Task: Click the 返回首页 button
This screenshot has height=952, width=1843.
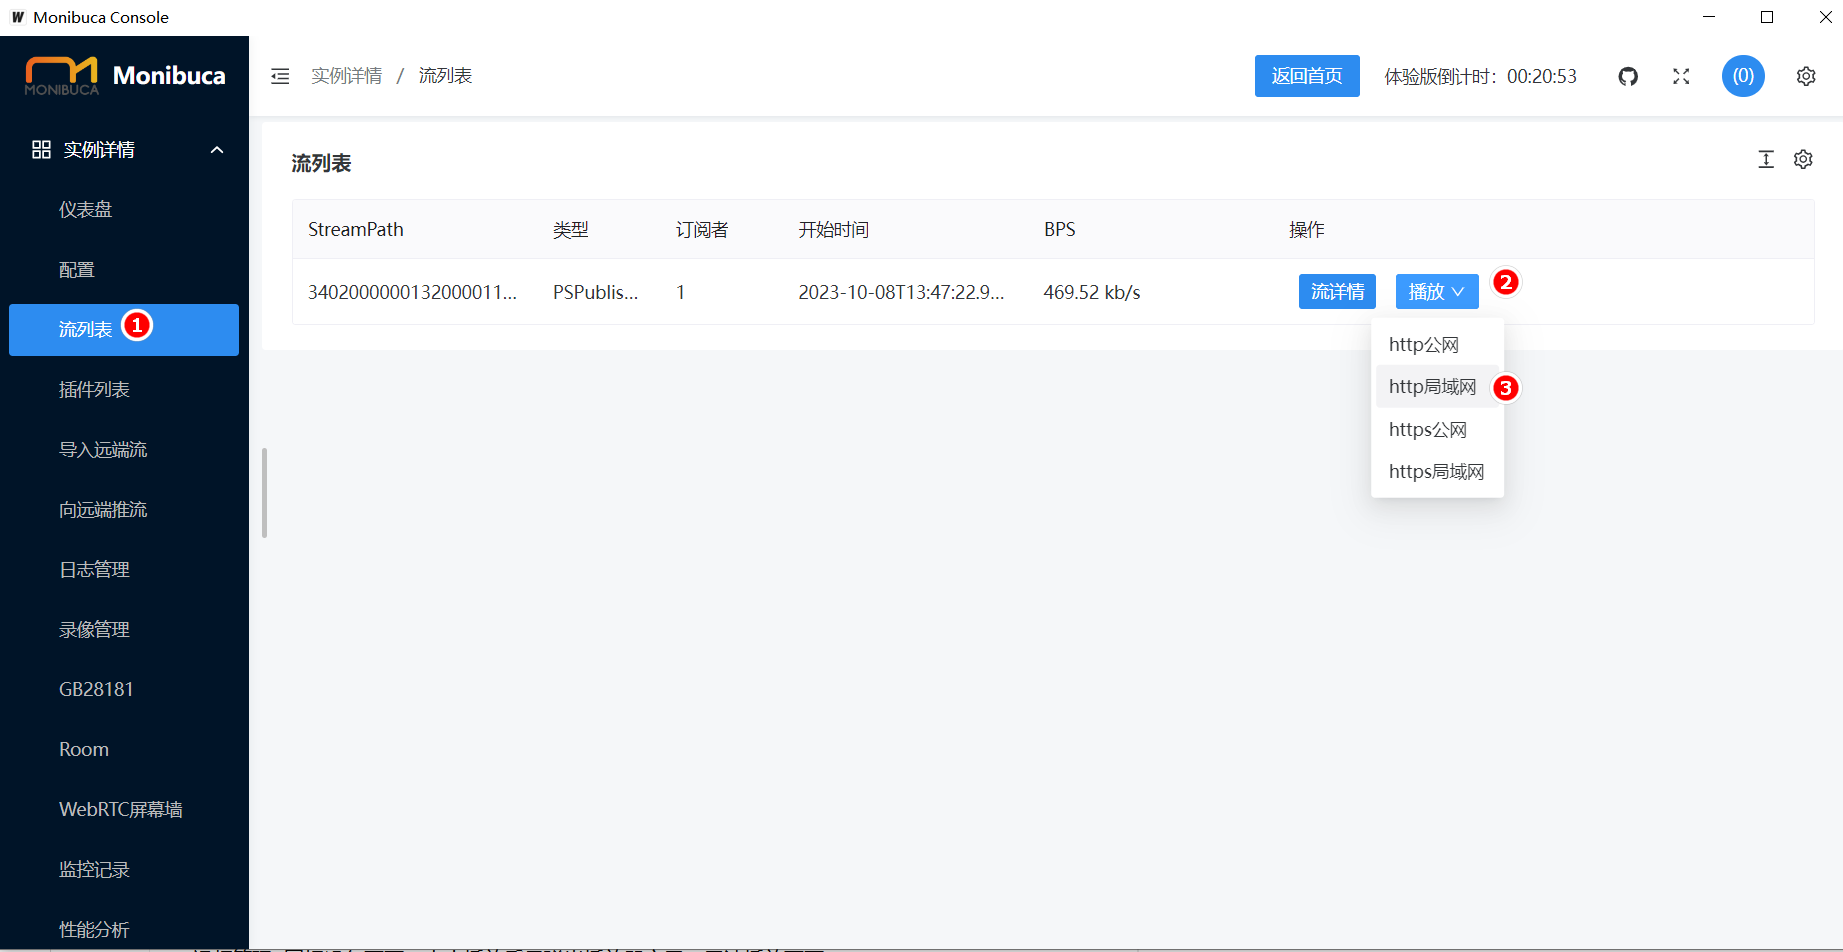Action: click(x=1307, y=76)
